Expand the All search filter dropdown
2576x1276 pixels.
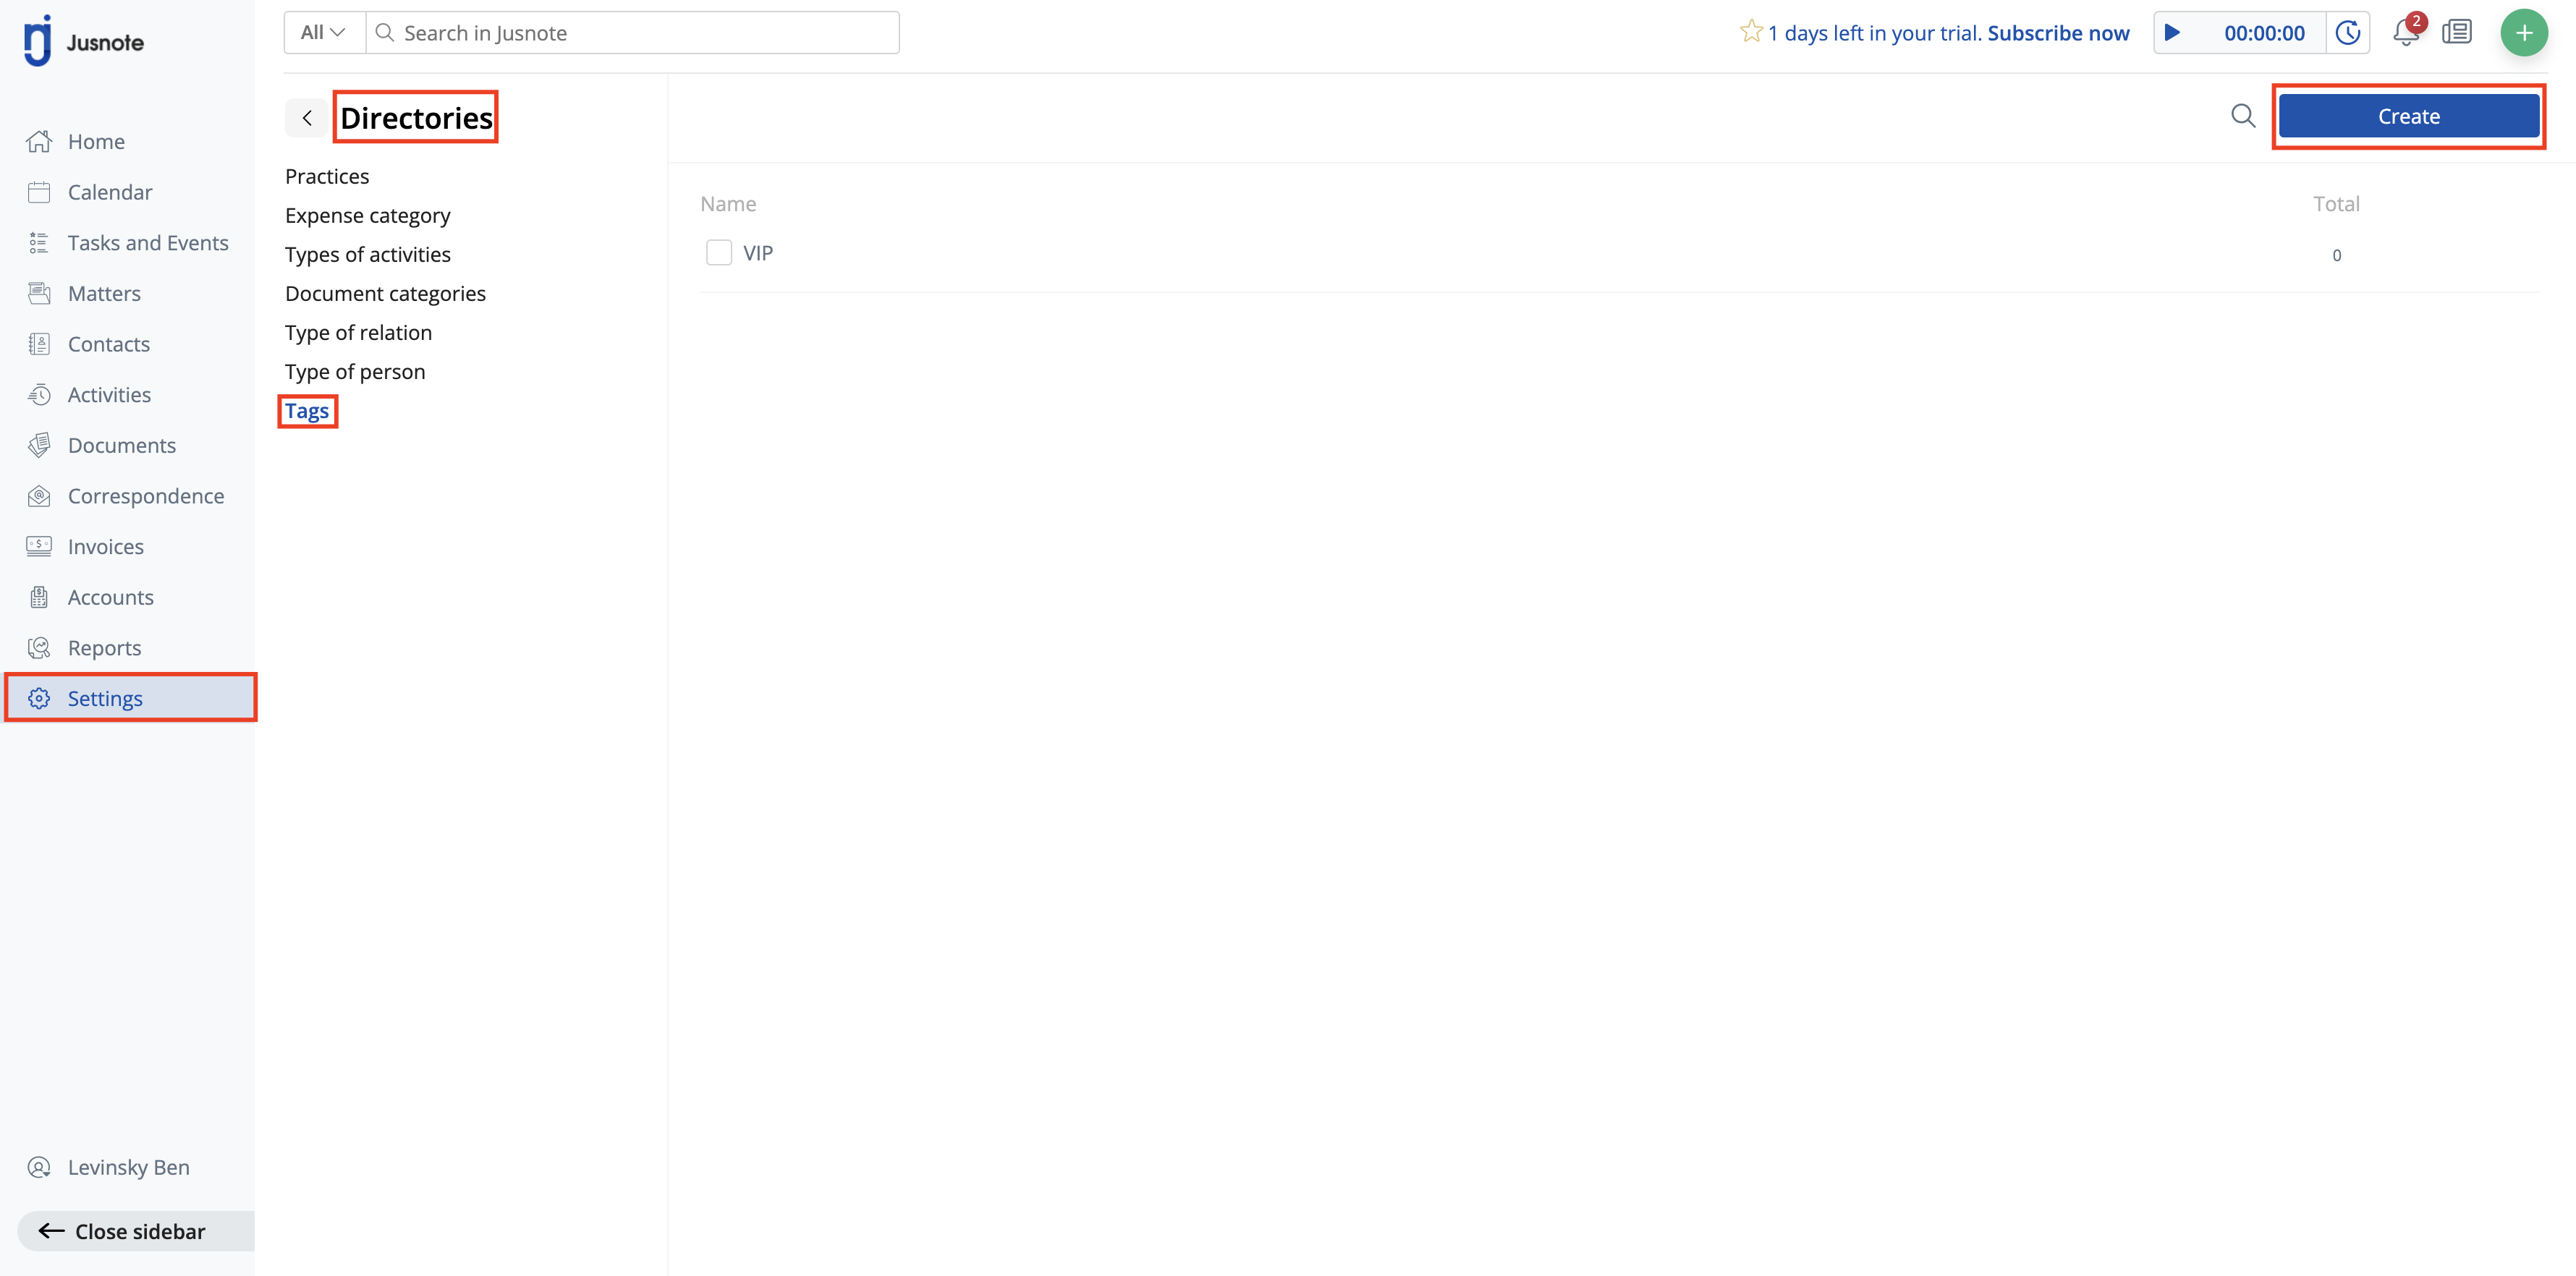point(323,33)
